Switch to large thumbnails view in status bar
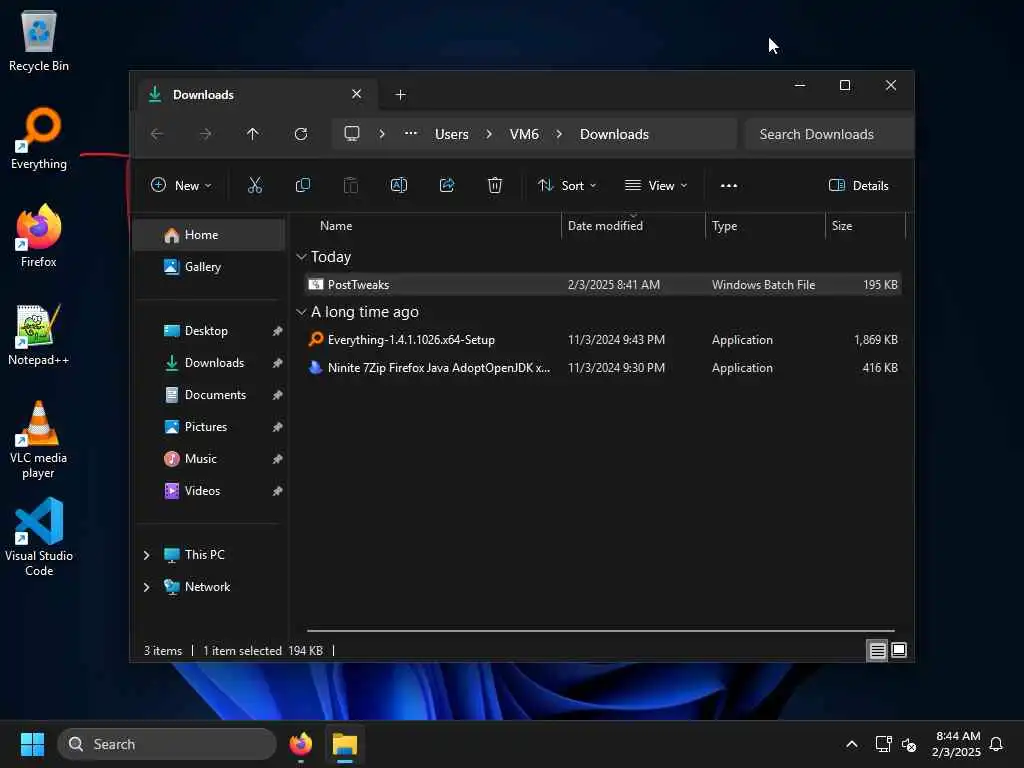1024x768 pixels. pyautogui.click(x=899, y=650)
